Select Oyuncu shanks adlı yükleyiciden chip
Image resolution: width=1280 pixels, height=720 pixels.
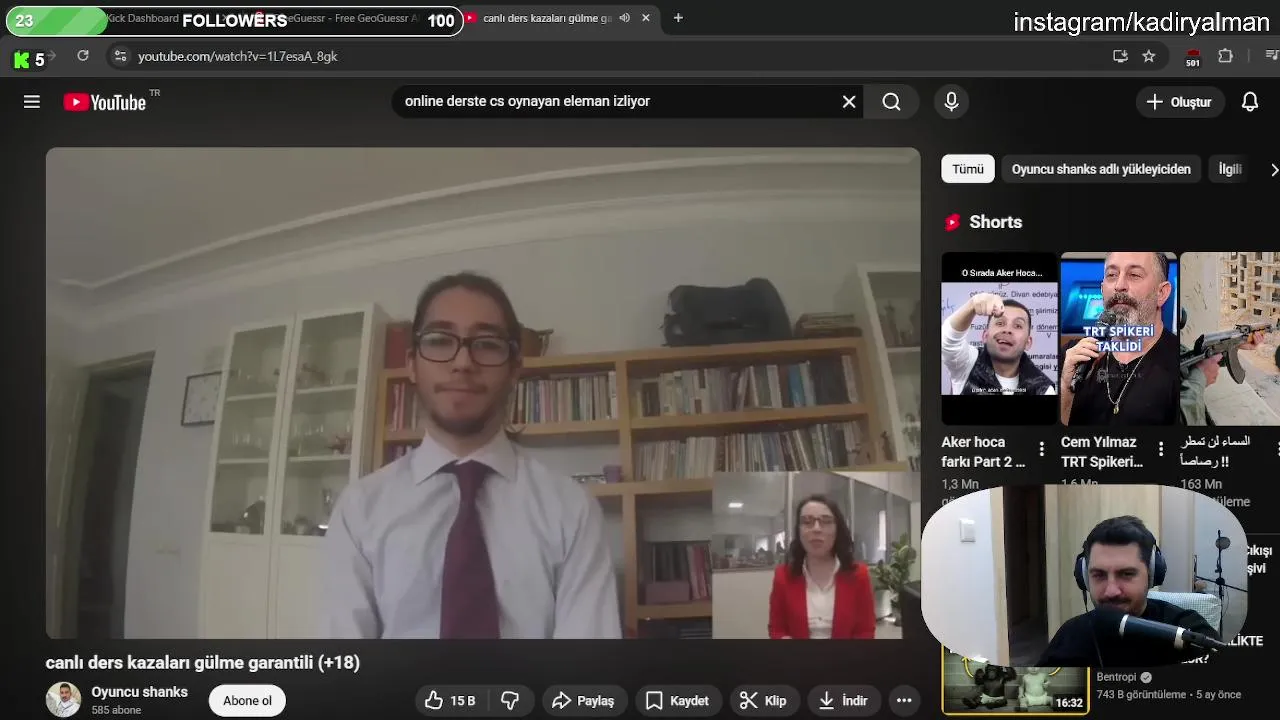click(1101, 169)
